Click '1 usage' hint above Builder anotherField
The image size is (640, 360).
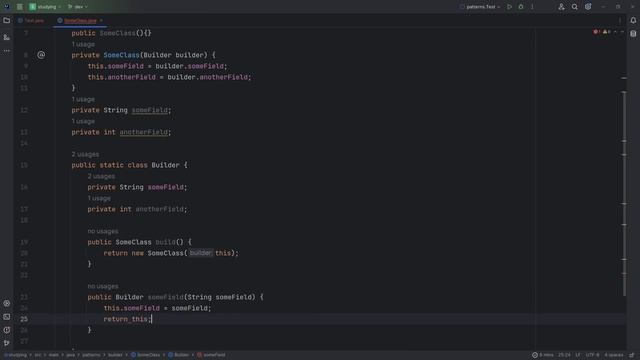(x=99, y=198)
